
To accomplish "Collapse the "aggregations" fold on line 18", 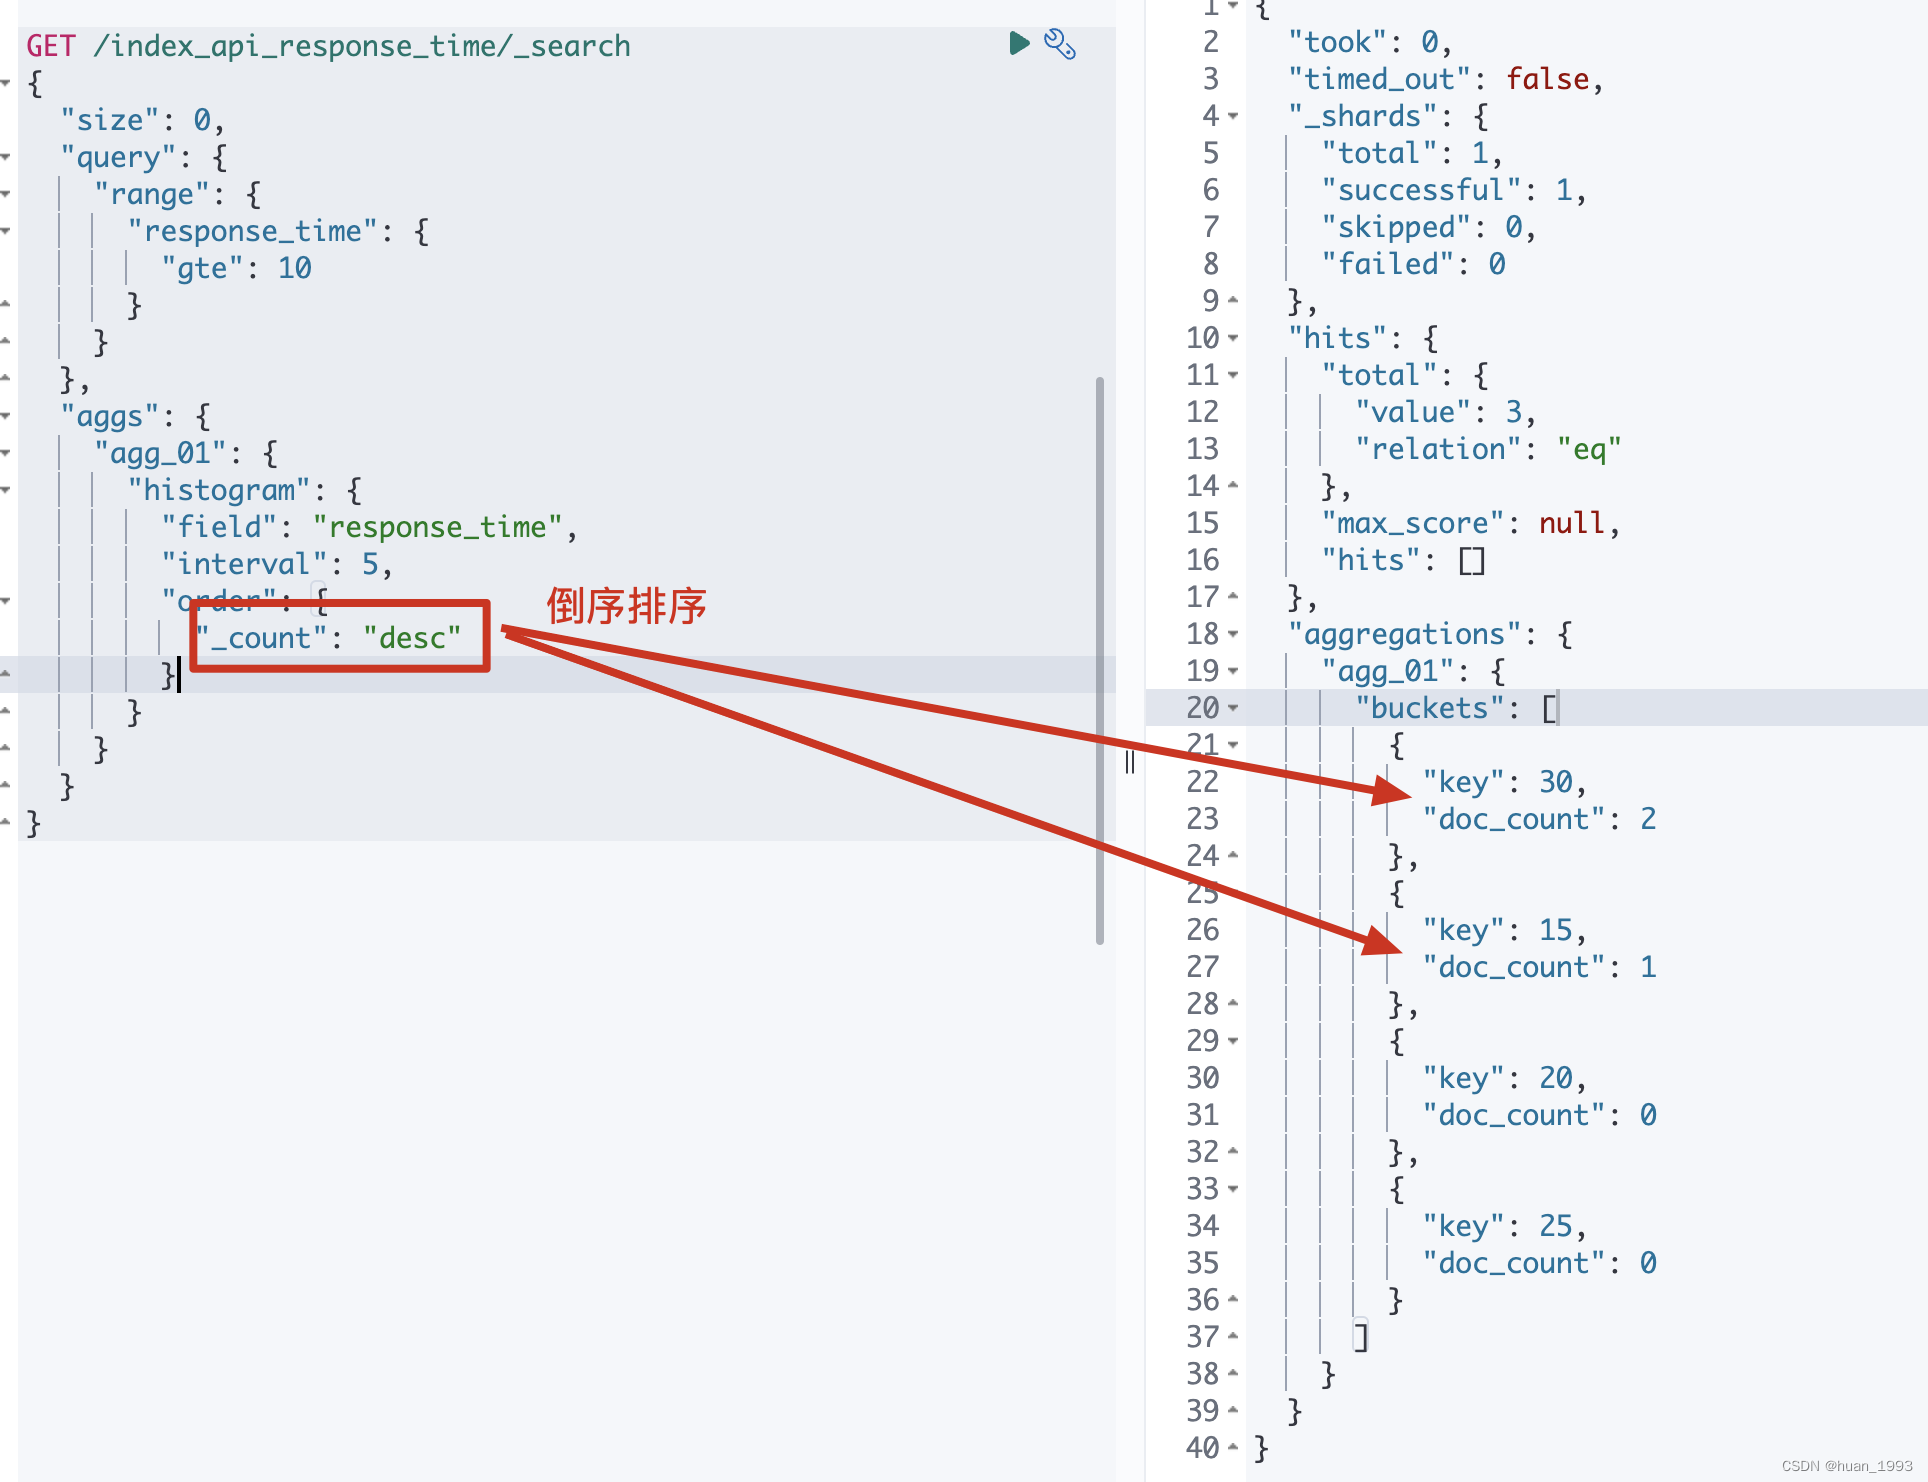I will (x=1233, y=635).
